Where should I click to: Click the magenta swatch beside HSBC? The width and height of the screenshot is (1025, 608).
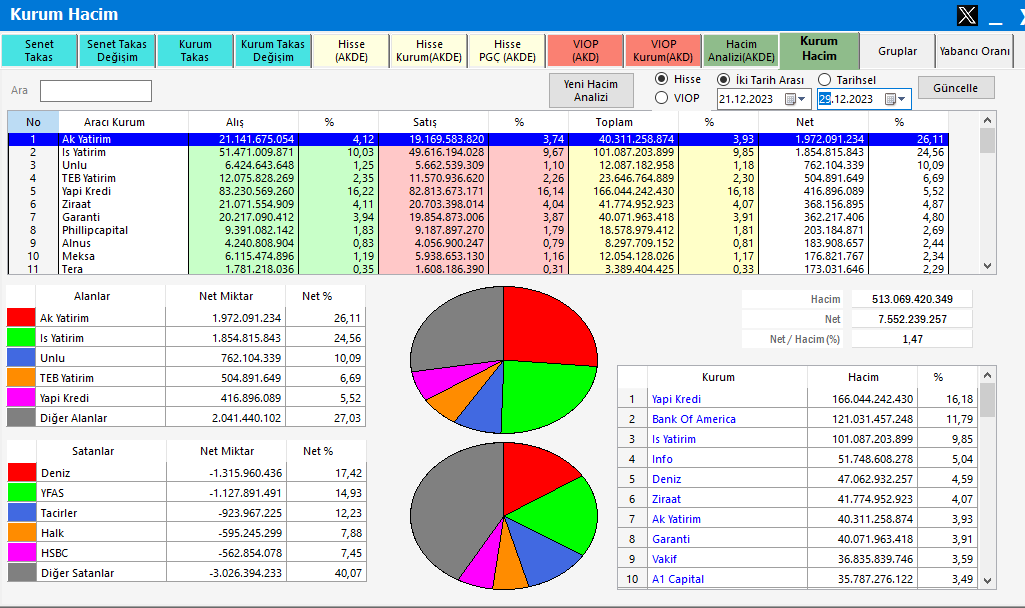[22, 552]
